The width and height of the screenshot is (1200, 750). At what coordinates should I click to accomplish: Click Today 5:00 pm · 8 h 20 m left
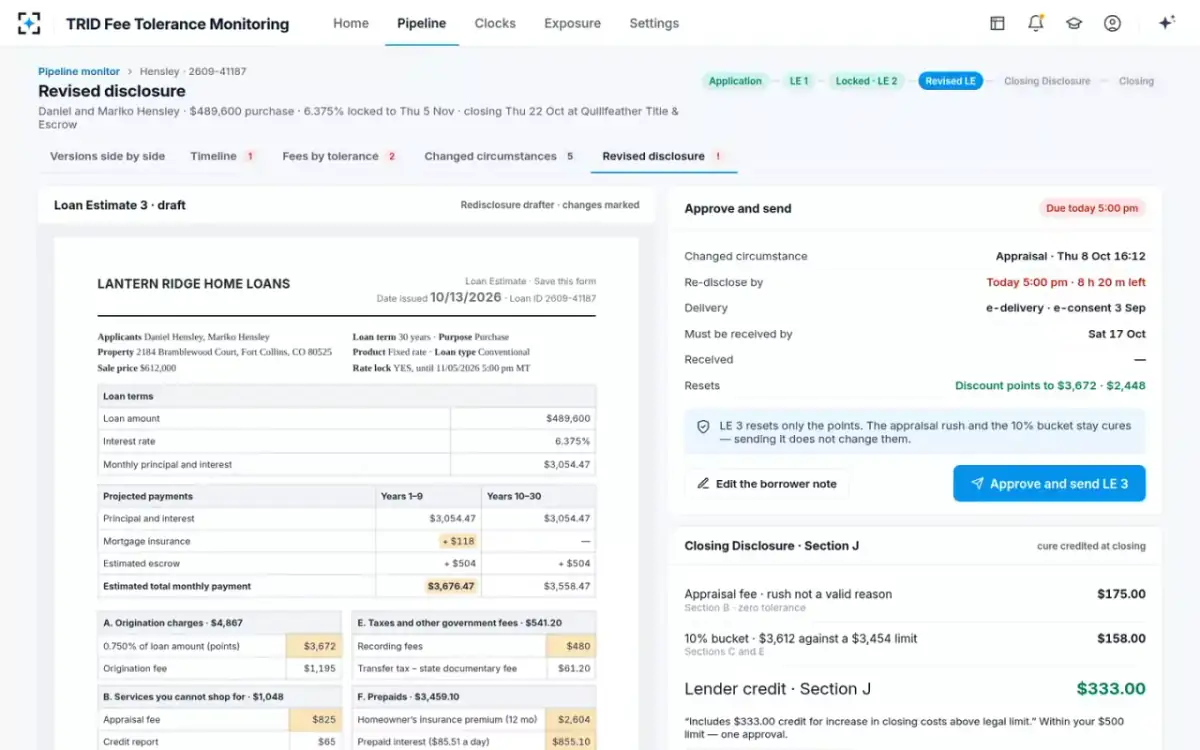click(1066, 282)
